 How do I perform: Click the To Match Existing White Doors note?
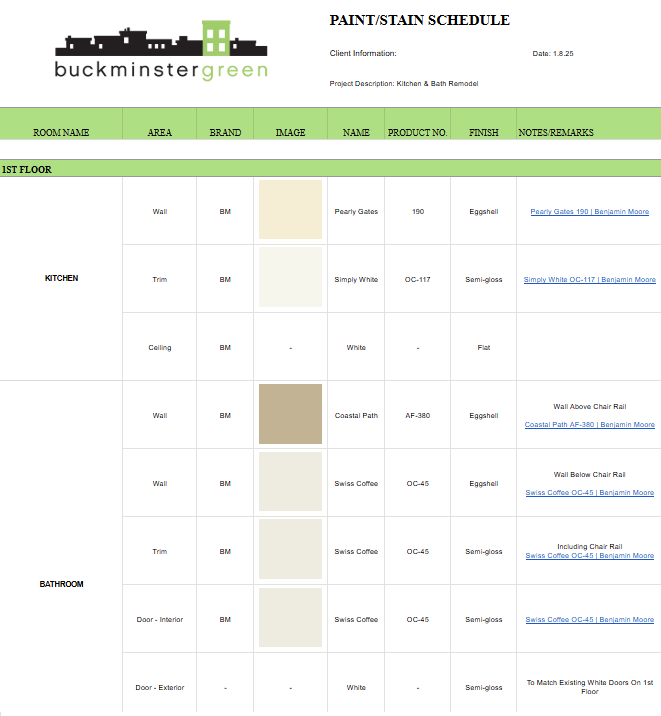(589, 687)
